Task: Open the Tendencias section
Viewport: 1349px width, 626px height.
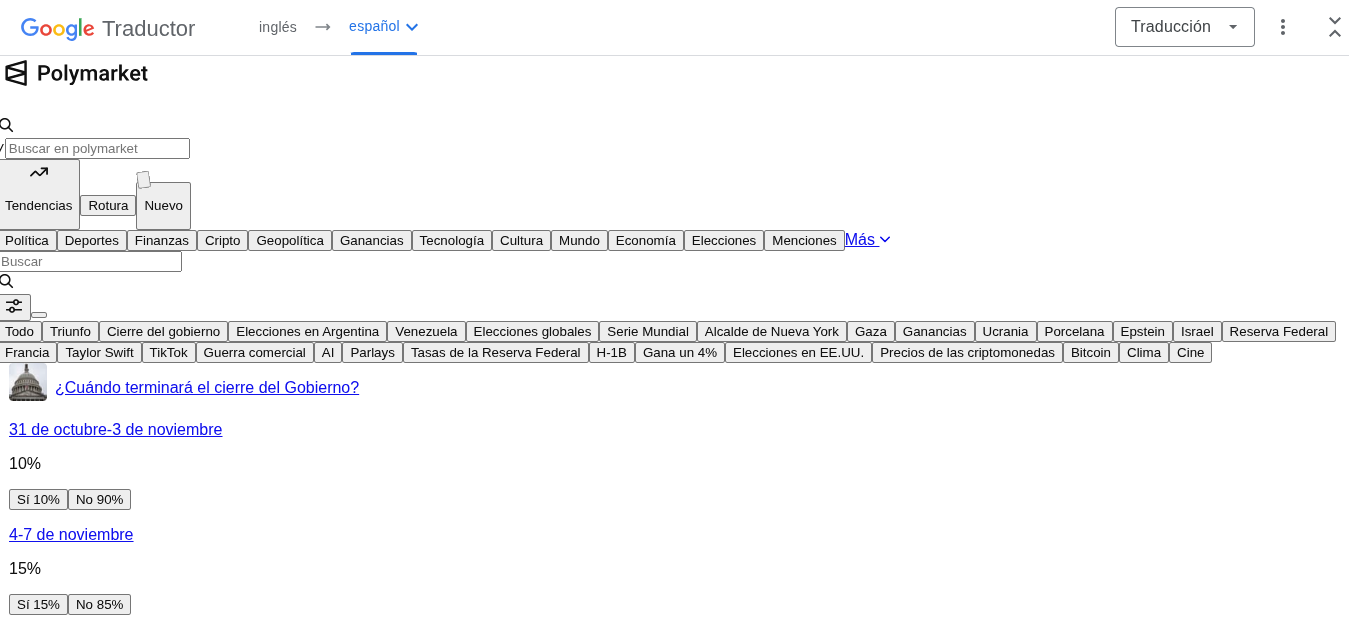Action: click(x=39, y=194)
